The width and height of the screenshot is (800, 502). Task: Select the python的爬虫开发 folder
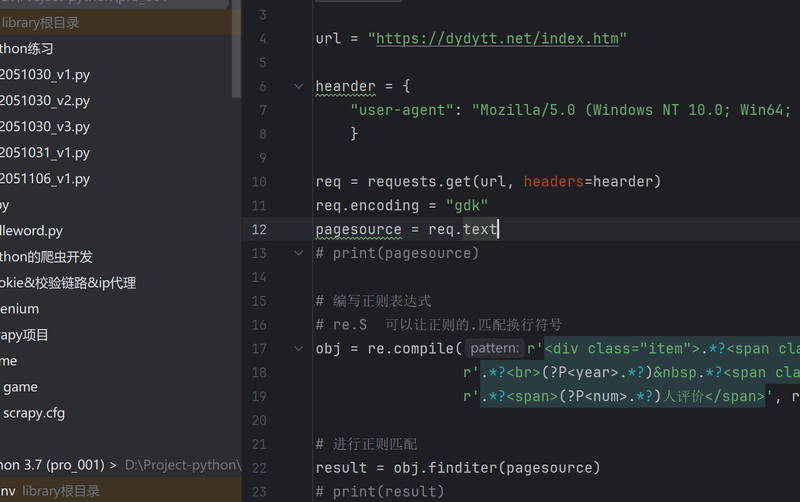click(46, 257)
